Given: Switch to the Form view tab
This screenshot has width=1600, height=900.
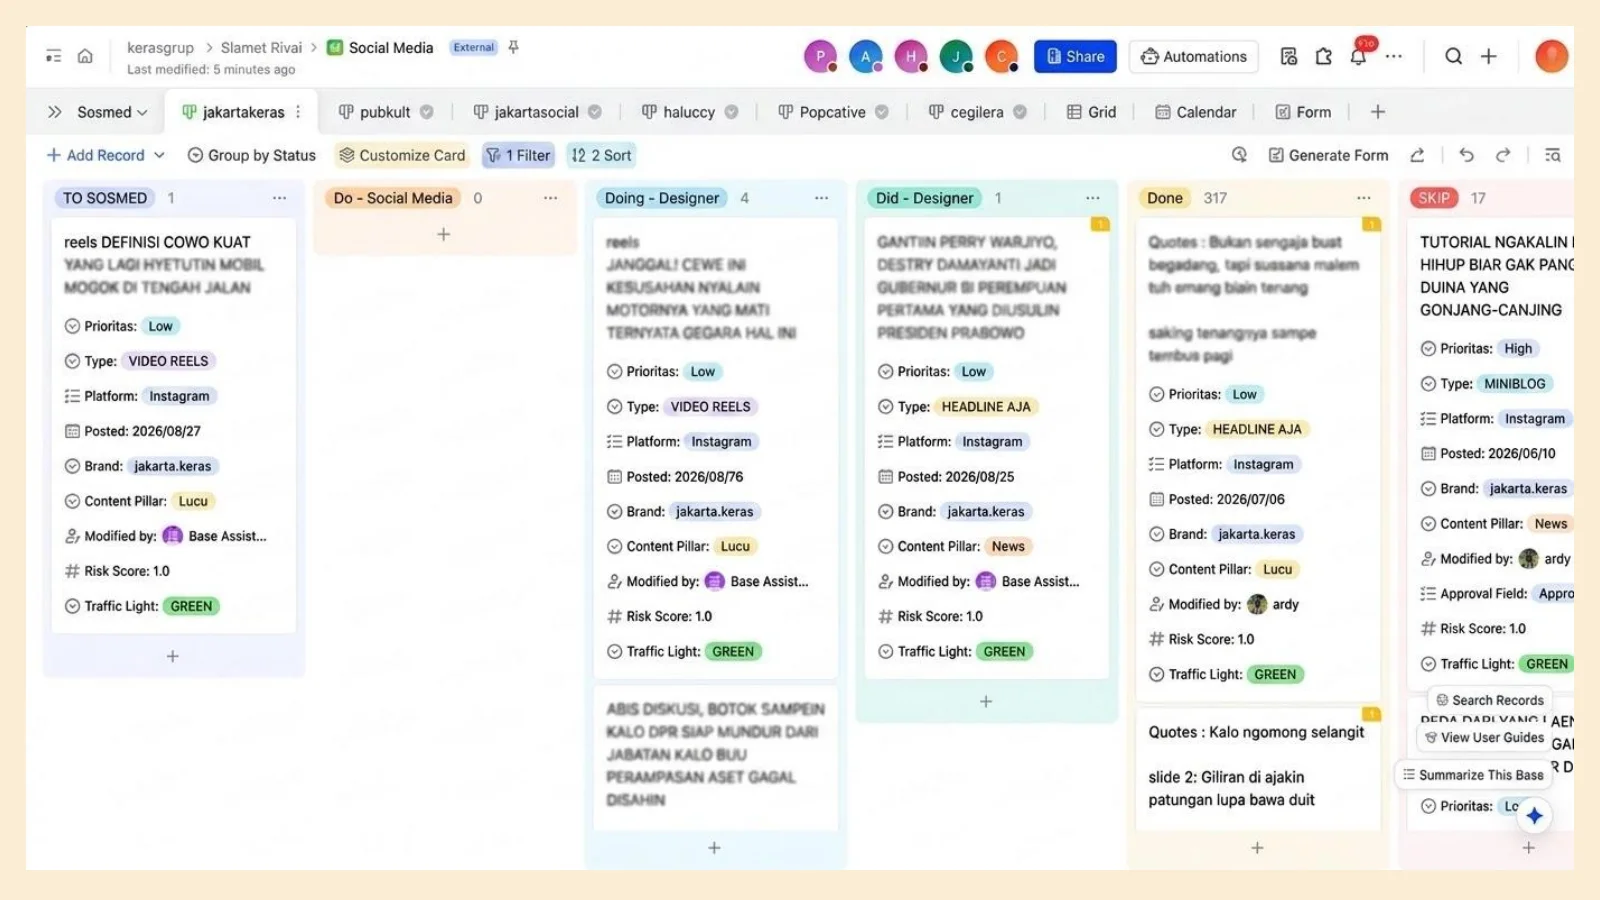Looking at the screenshot, I should point(1303,112).
